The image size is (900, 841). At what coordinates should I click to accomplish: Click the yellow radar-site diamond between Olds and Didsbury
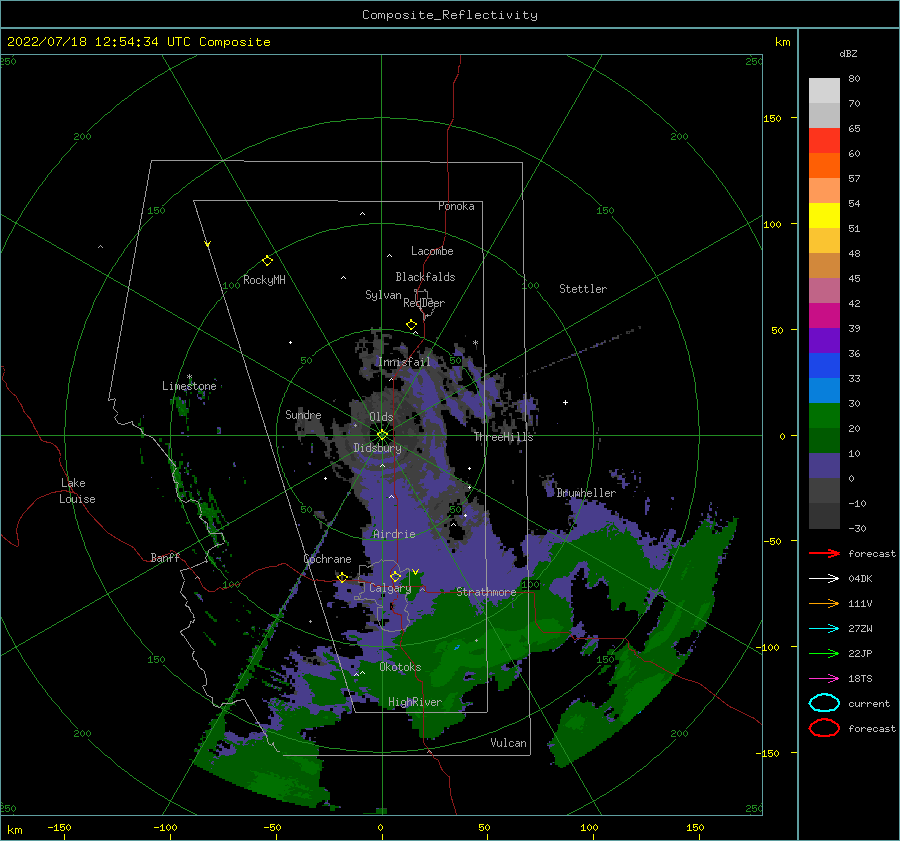[x=382, y=435]
